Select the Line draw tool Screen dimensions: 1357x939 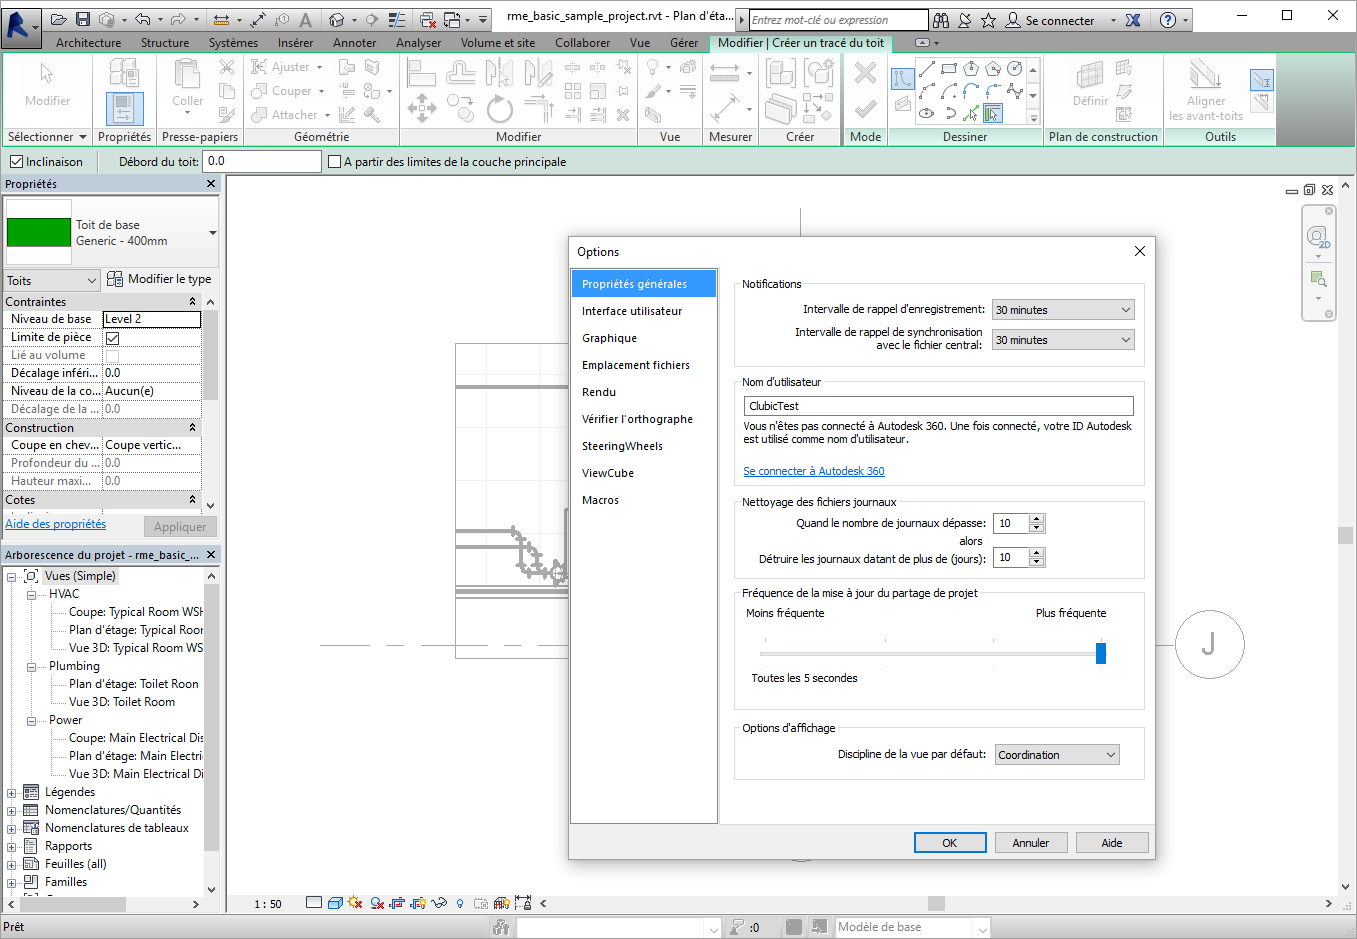(x=927, y=69)
